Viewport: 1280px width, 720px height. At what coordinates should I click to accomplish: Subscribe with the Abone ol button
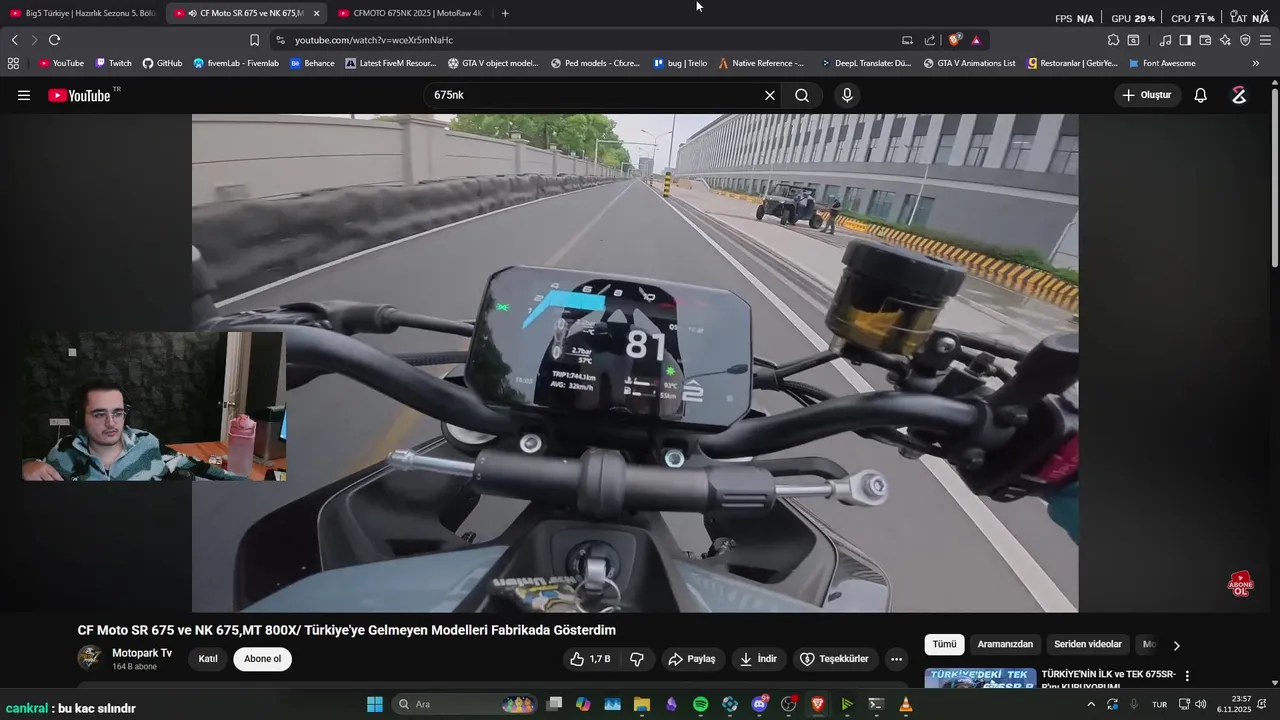tap(263, 659)
